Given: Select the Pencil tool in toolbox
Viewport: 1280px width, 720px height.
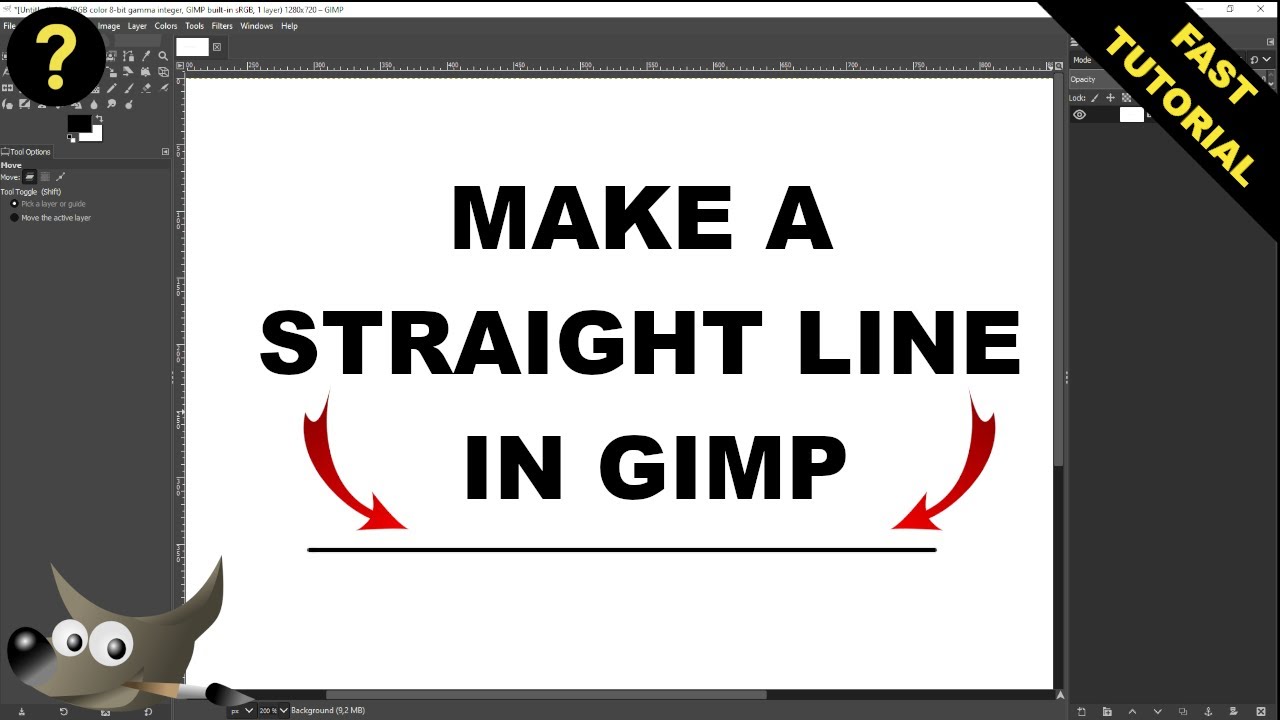Looking at the screenshot, I should pos(112,88).
